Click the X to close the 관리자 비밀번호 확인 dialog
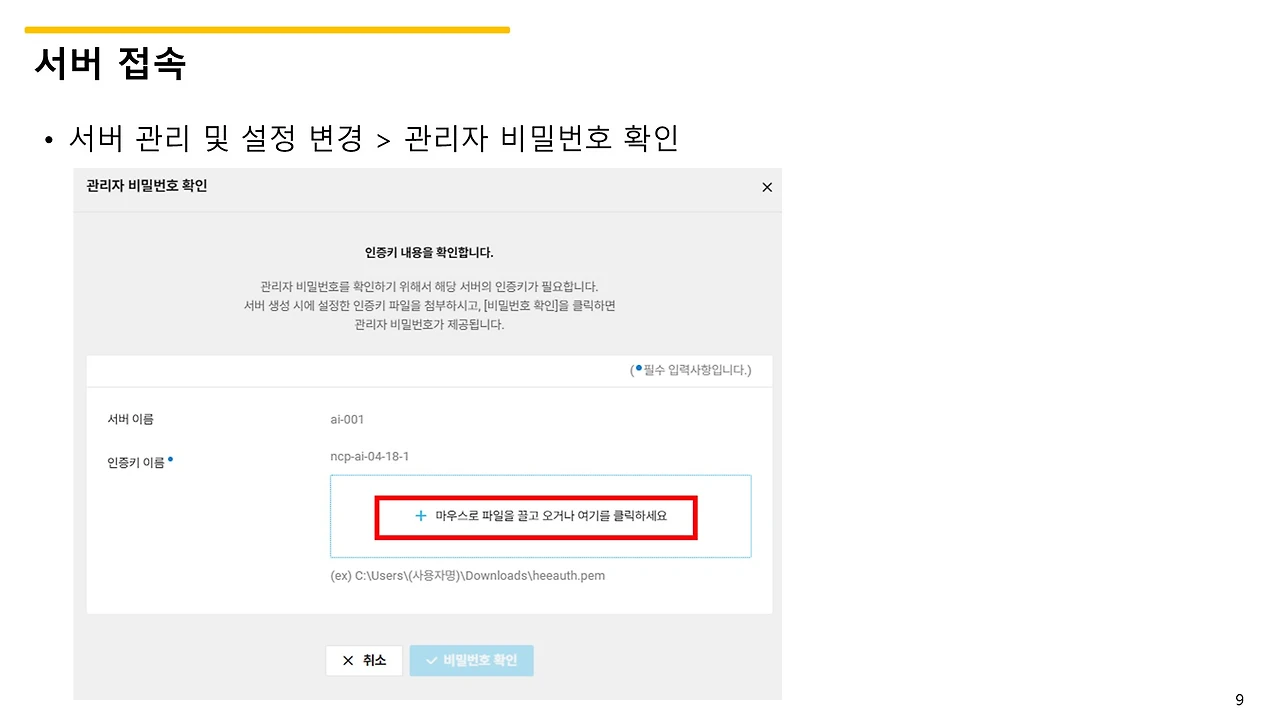Viewport: 1280px width, 720px height. [767, 187]
